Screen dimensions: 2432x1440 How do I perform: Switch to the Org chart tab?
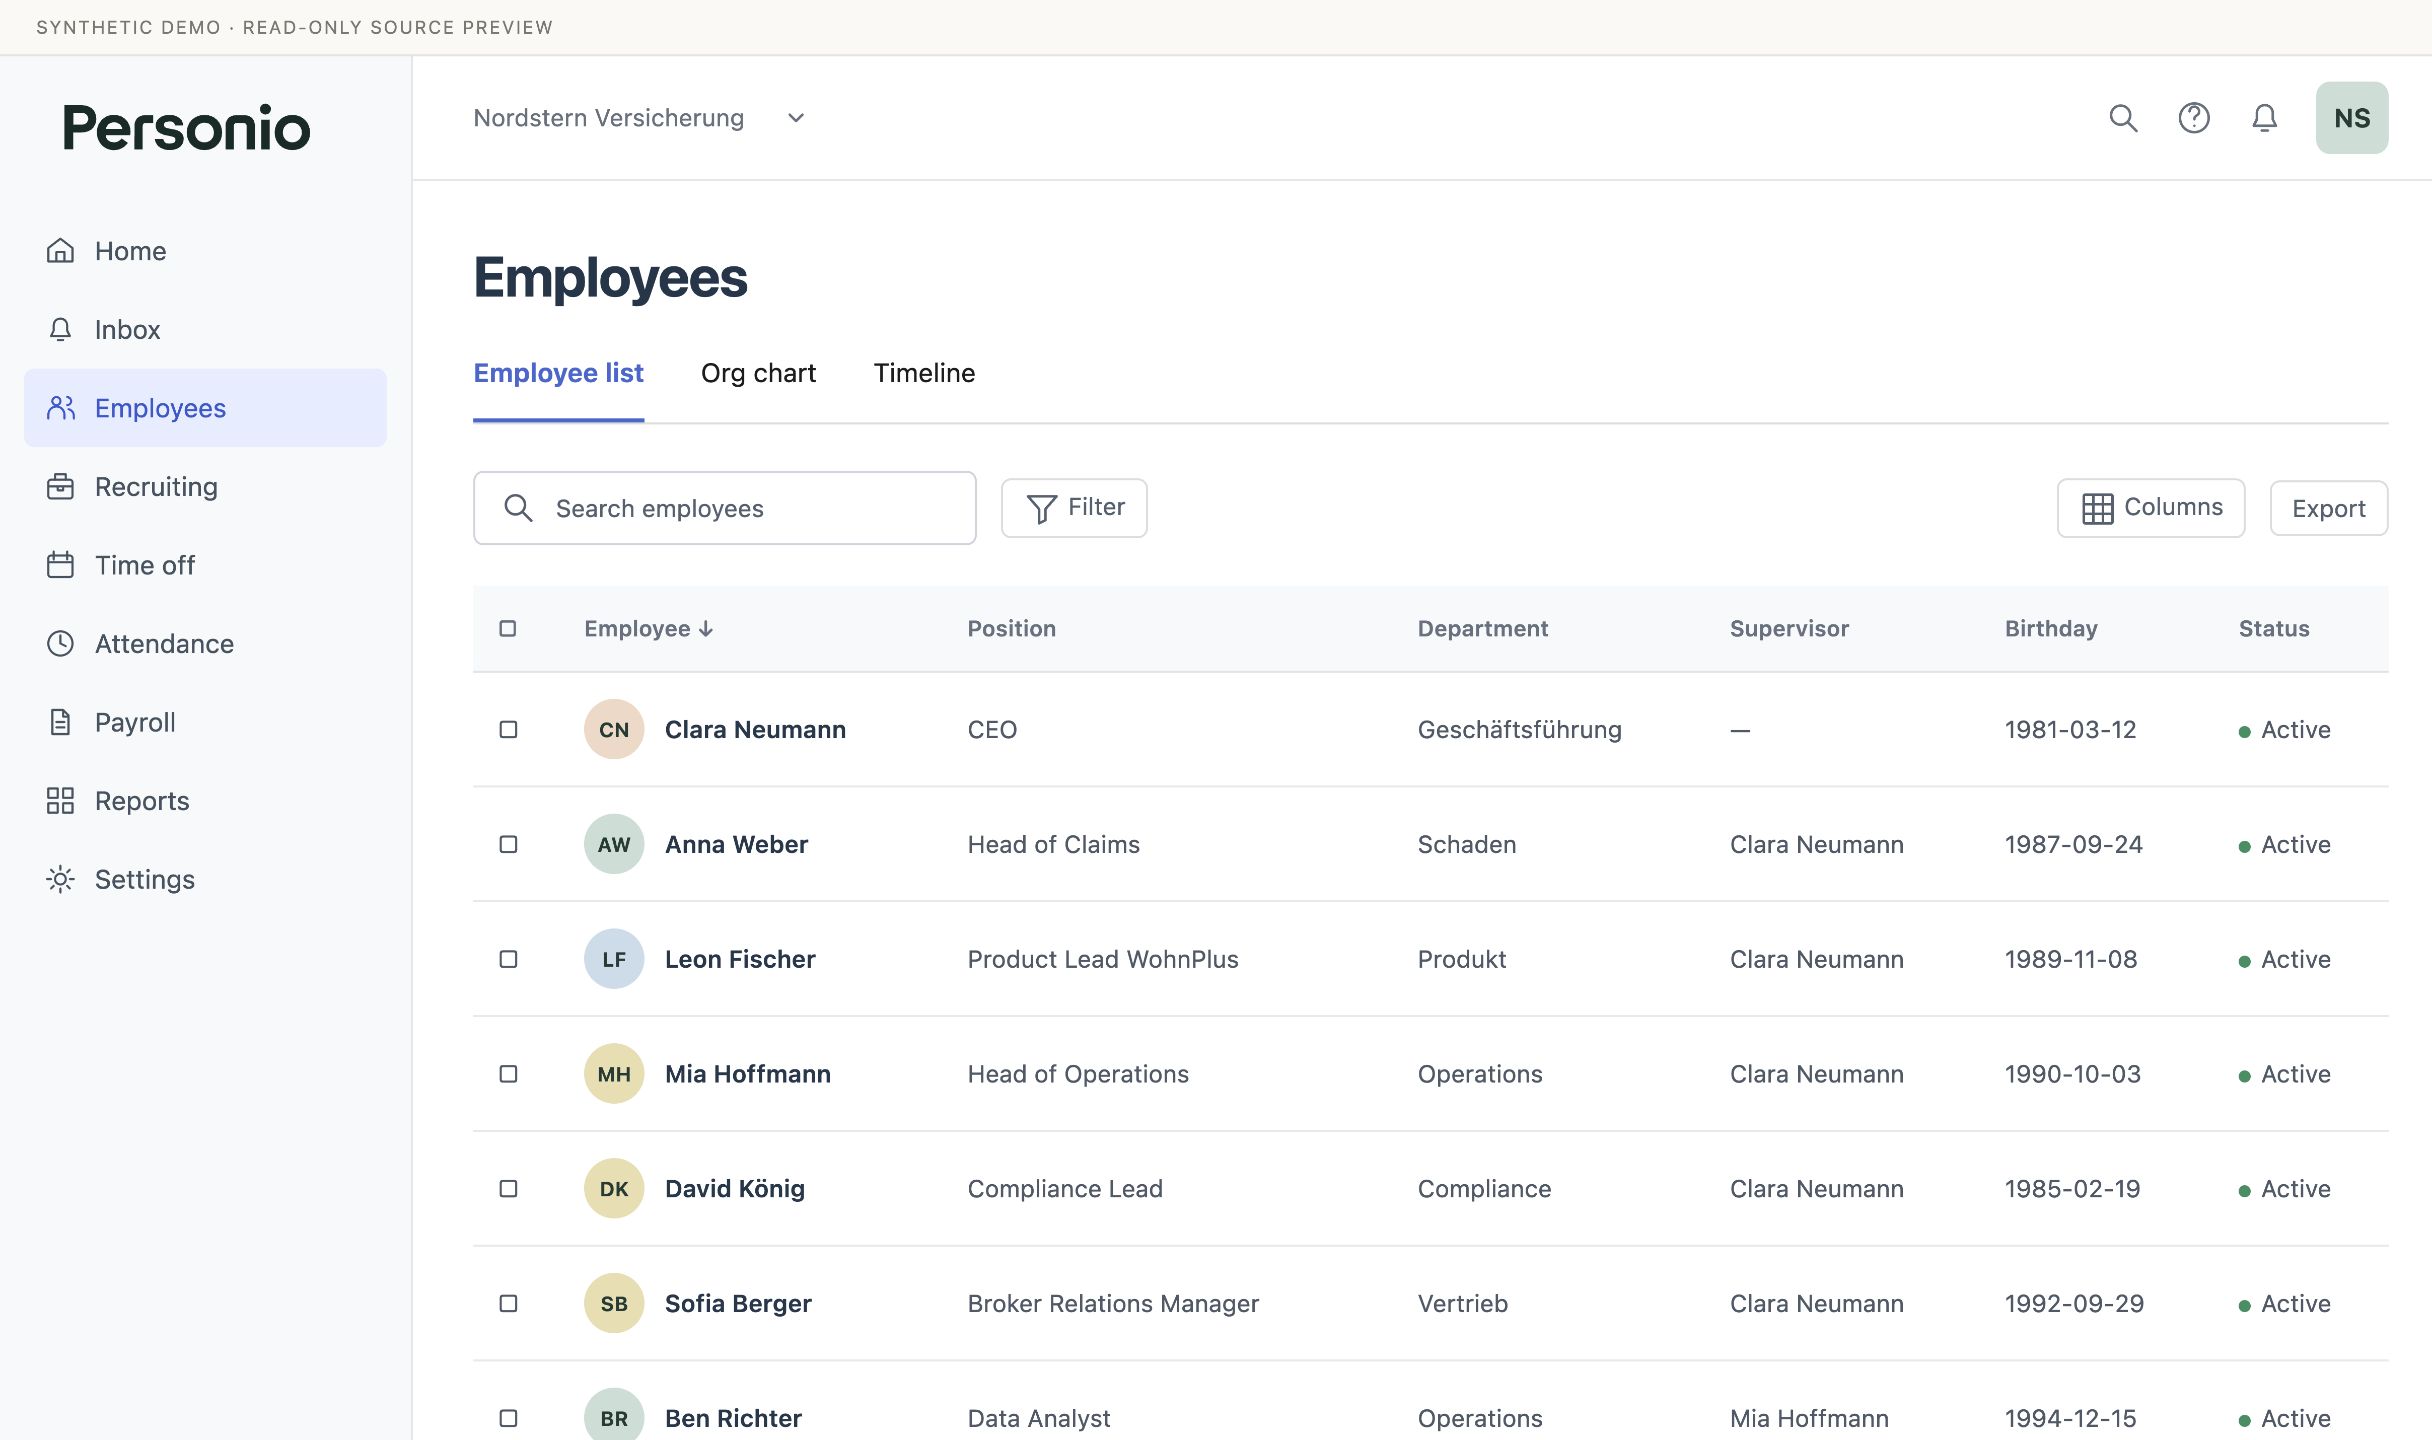pyautogui.click(x=758, y=373)
